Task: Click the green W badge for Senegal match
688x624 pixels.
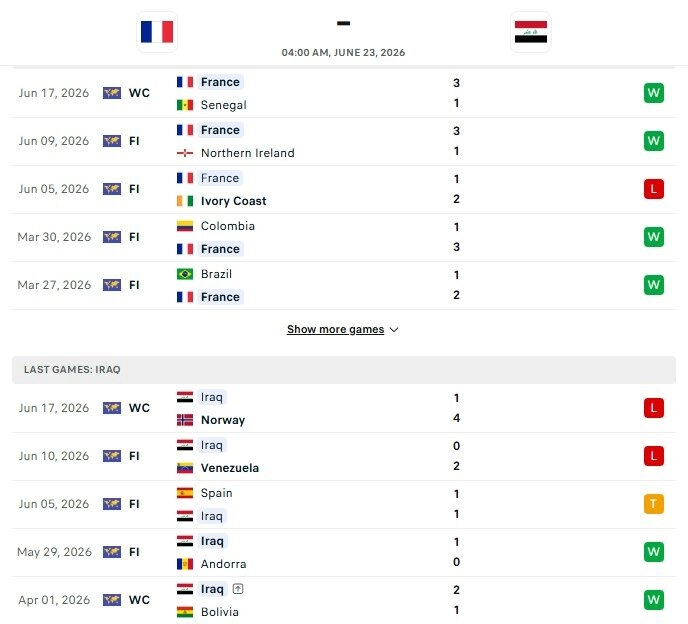Action: coord(653,93)
